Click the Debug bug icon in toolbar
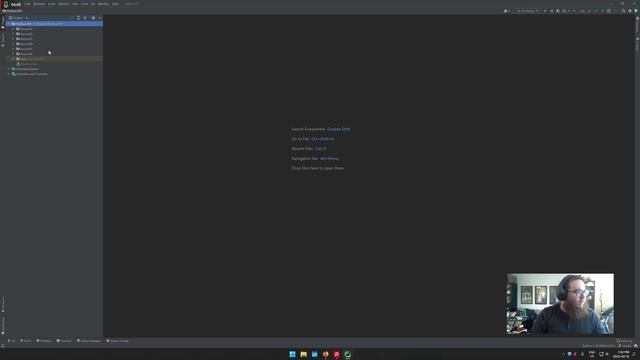Image resolution: width=640 pixels, height=360 pixels. pos(551,11)
